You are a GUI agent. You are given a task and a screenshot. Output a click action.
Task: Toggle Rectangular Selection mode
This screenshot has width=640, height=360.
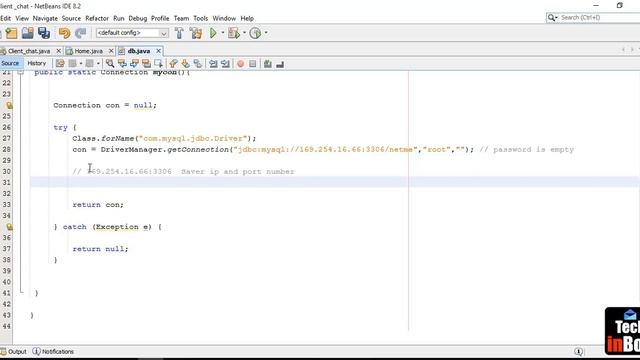158,64
